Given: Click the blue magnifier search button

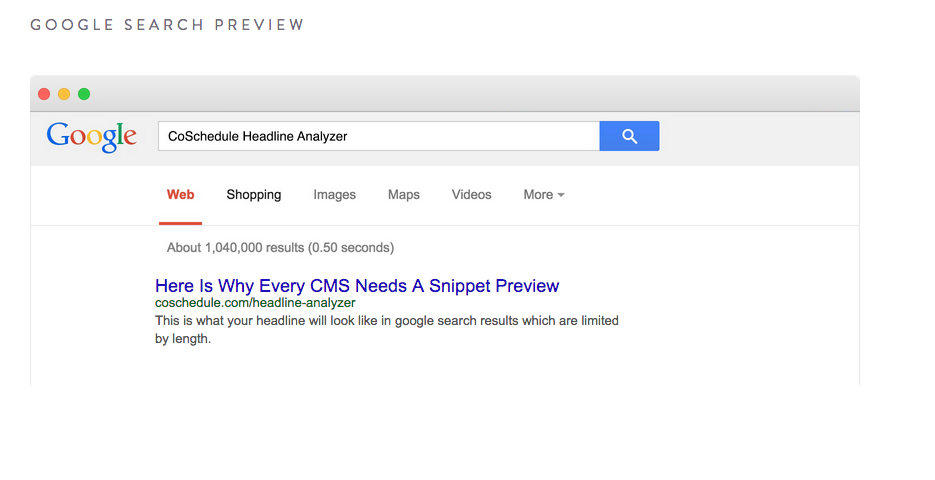Looking at the screenshot, I should (x=629, y=136).
